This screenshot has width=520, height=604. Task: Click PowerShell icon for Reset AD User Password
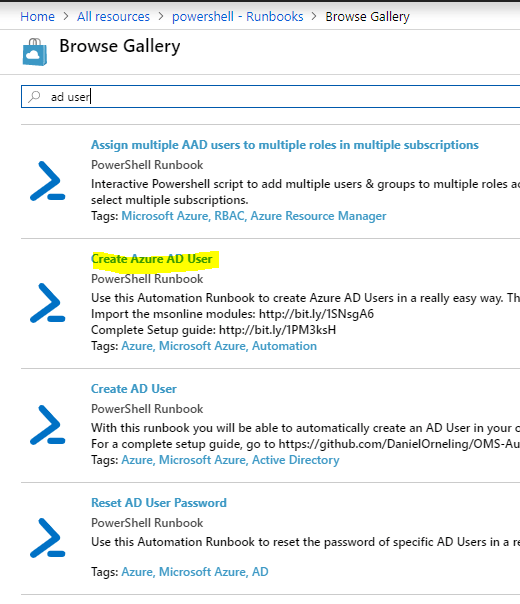(x=47, y=538)
